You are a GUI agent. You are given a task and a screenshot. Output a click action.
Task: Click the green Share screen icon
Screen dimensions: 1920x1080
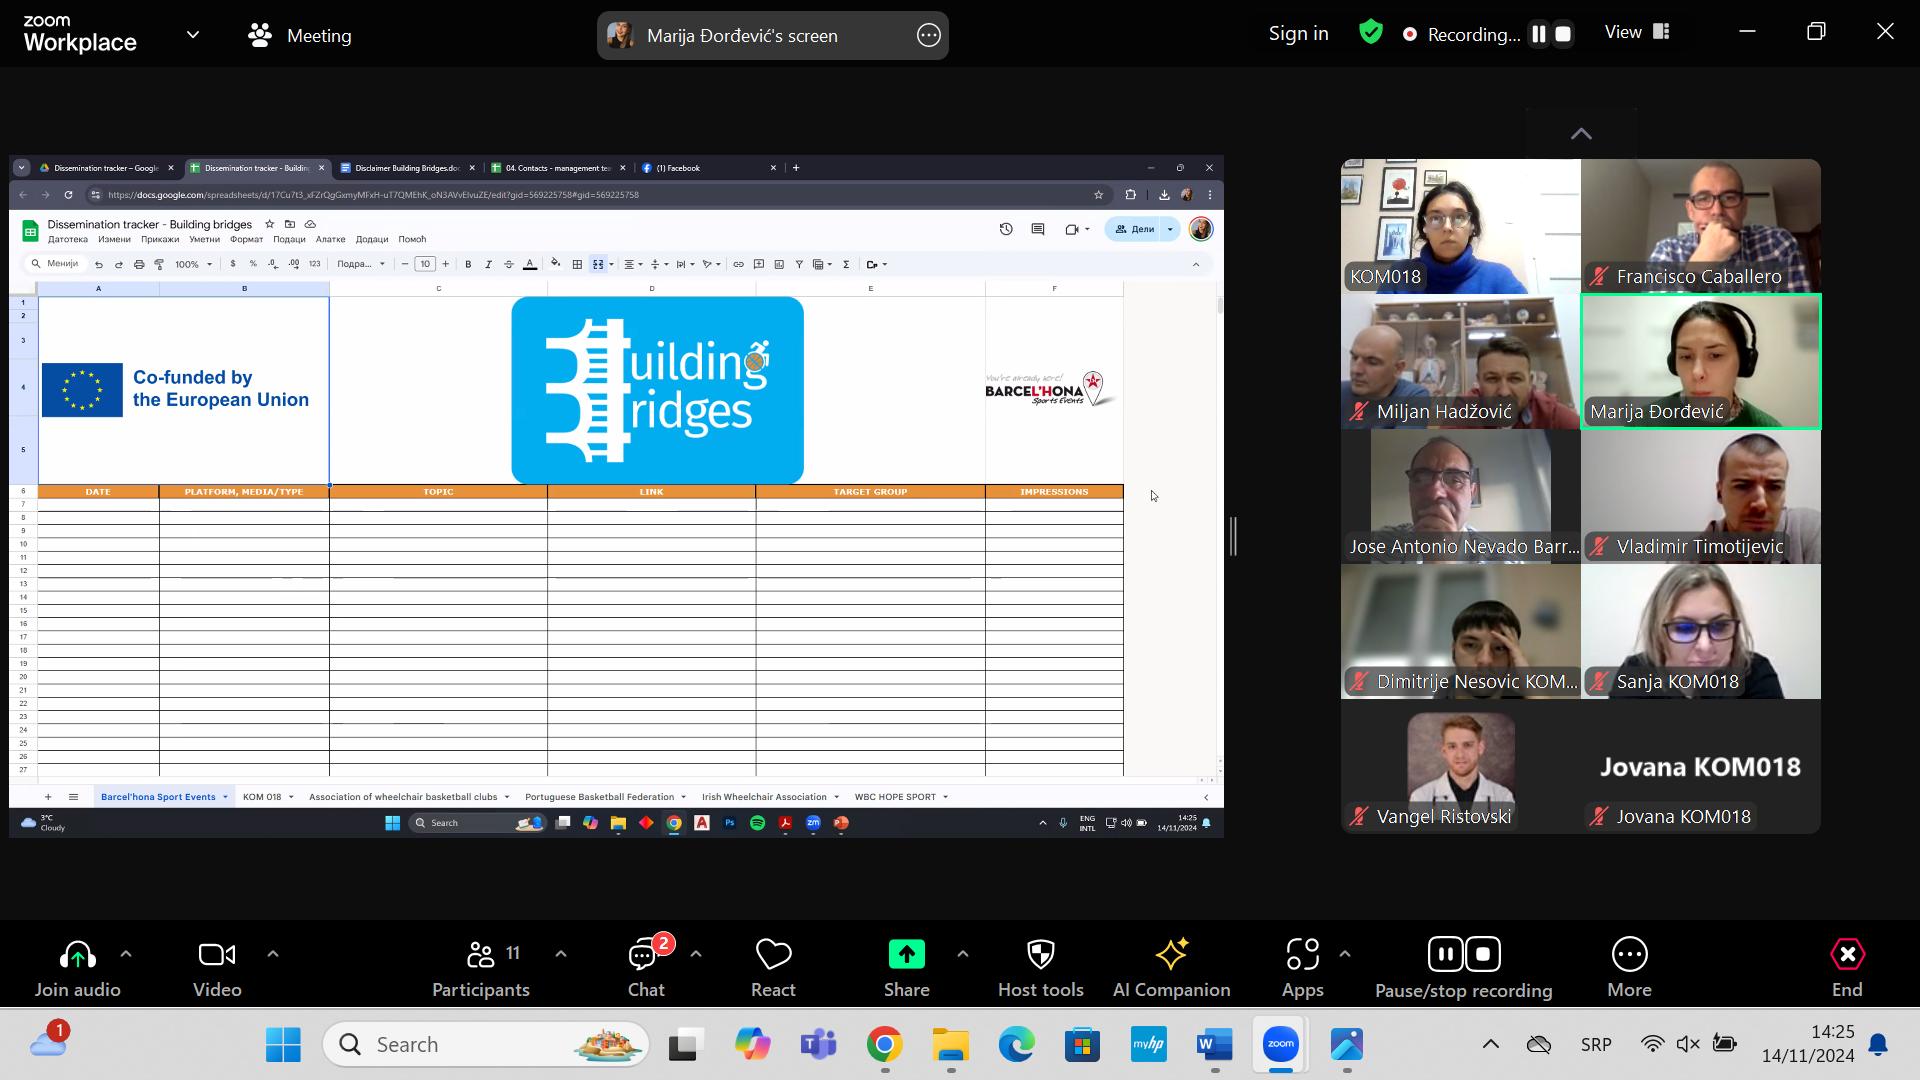click(x=907, y=955)
